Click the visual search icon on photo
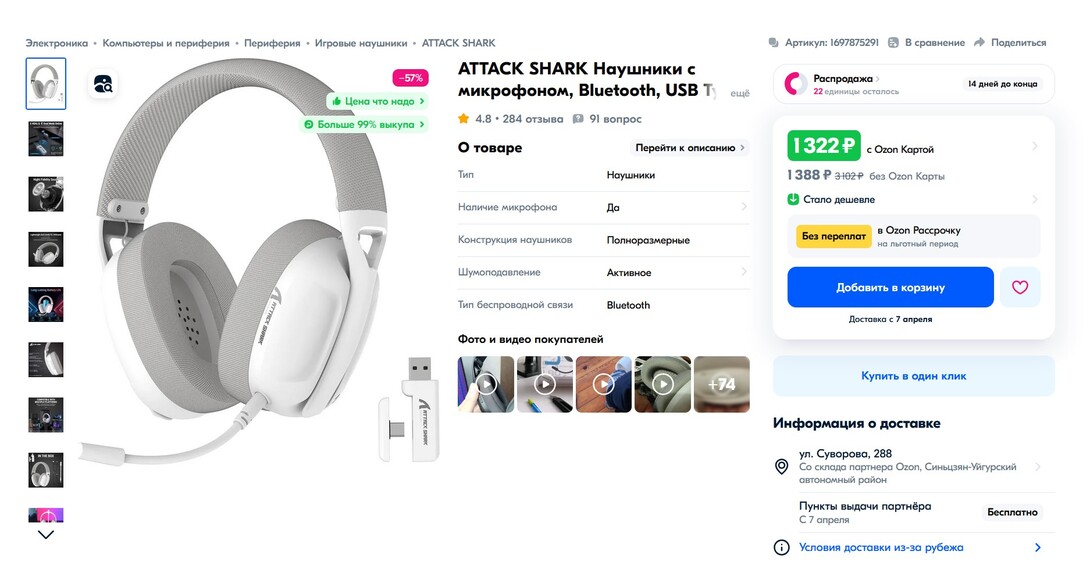This screenshot has width=1090, height=580. [x=103, y=85]
